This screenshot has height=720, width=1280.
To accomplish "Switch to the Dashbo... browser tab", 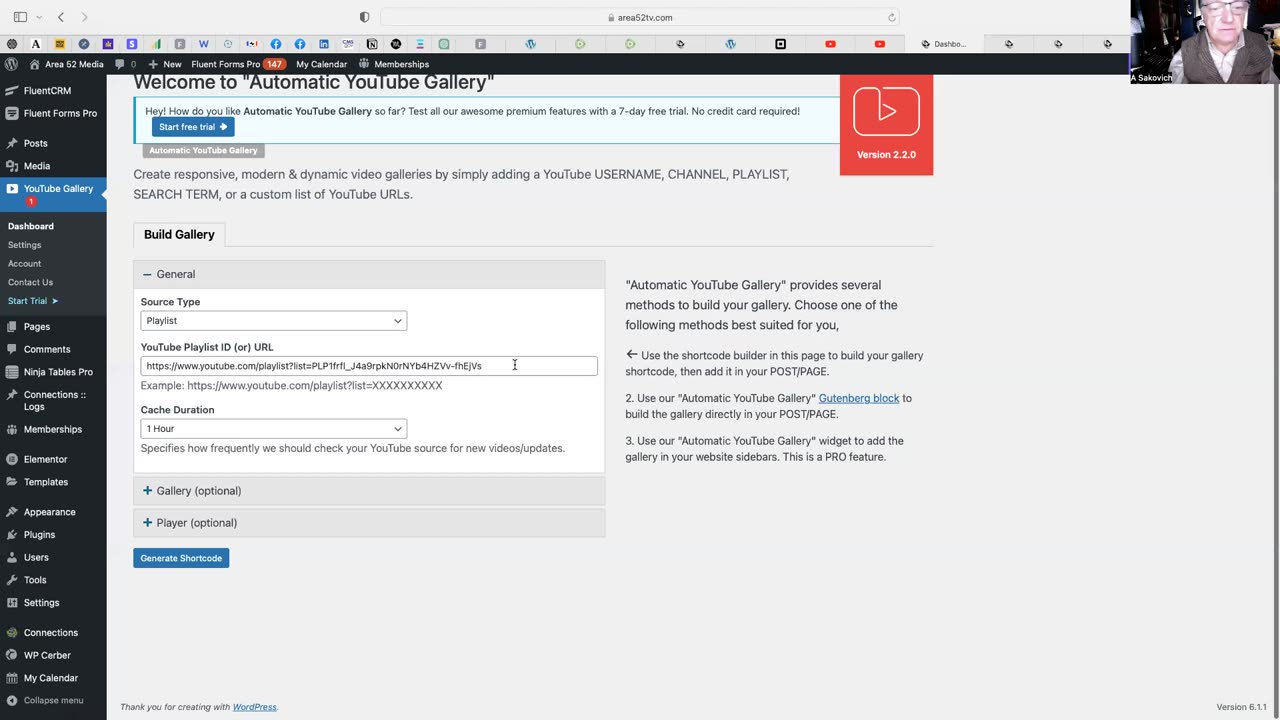I will 943,44.
